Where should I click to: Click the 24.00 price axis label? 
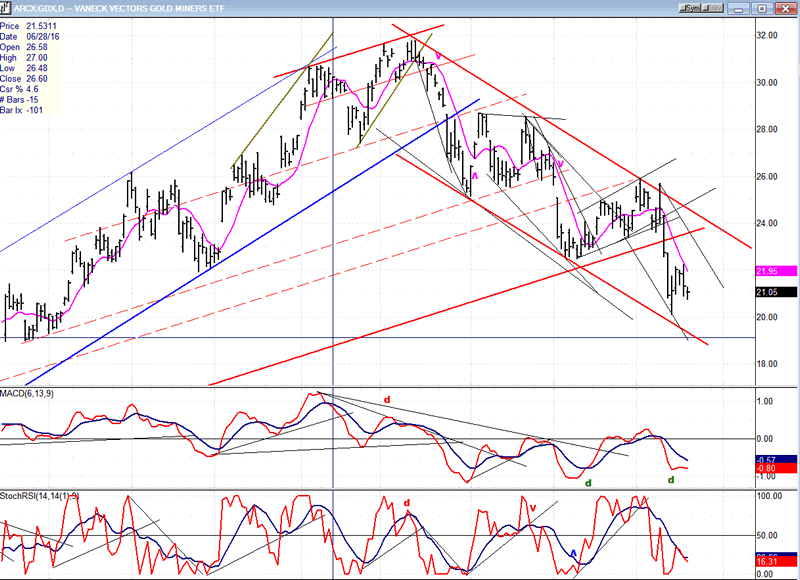click(x=767, y=223)
